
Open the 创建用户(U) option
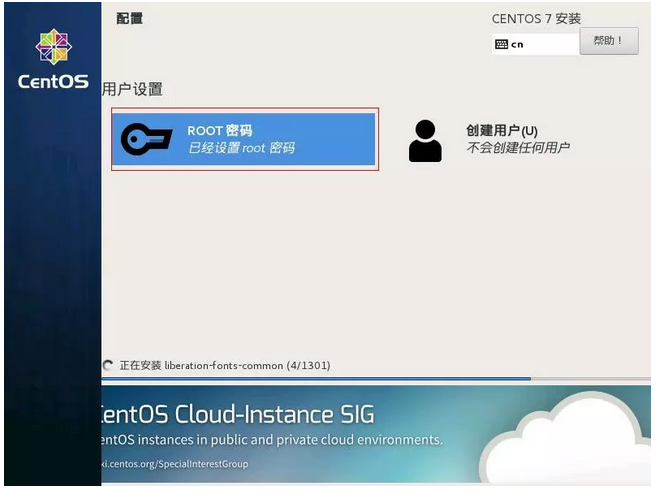click(x=502, y=131)
